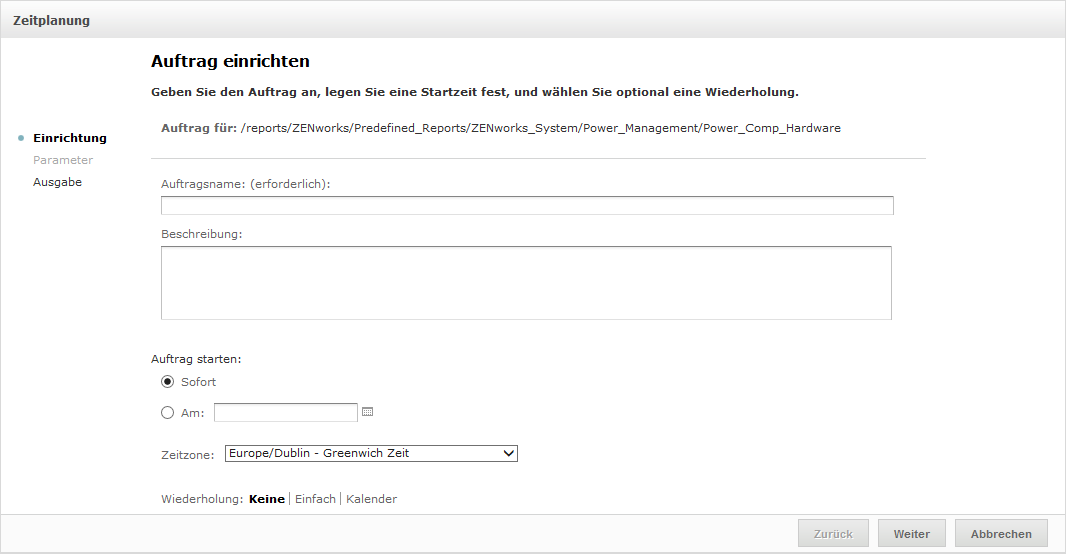Open the Ausgabe step in sidebar
The height and width of the screenshot is (554, 1066).
tap(57, 182)
